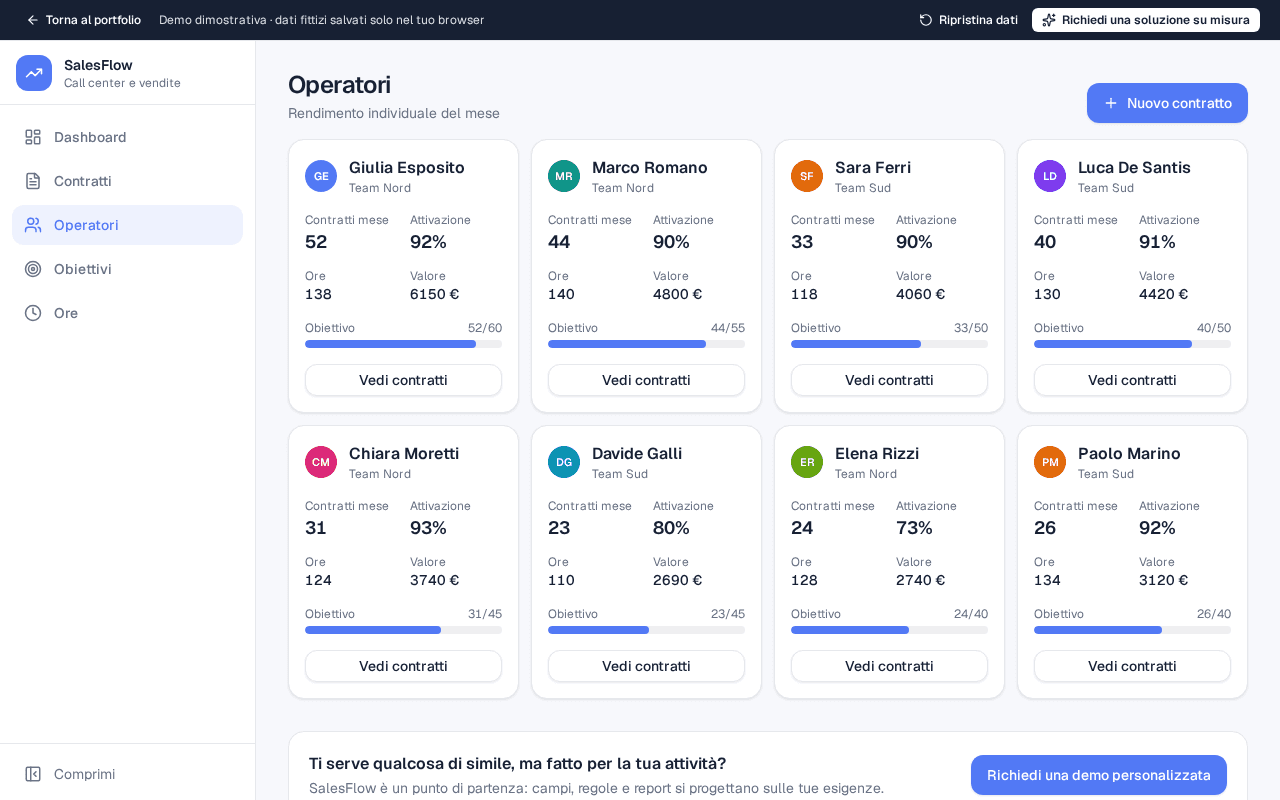Open the Dashboard menu item
This screenshot has height=800, width=1280.
127,137
